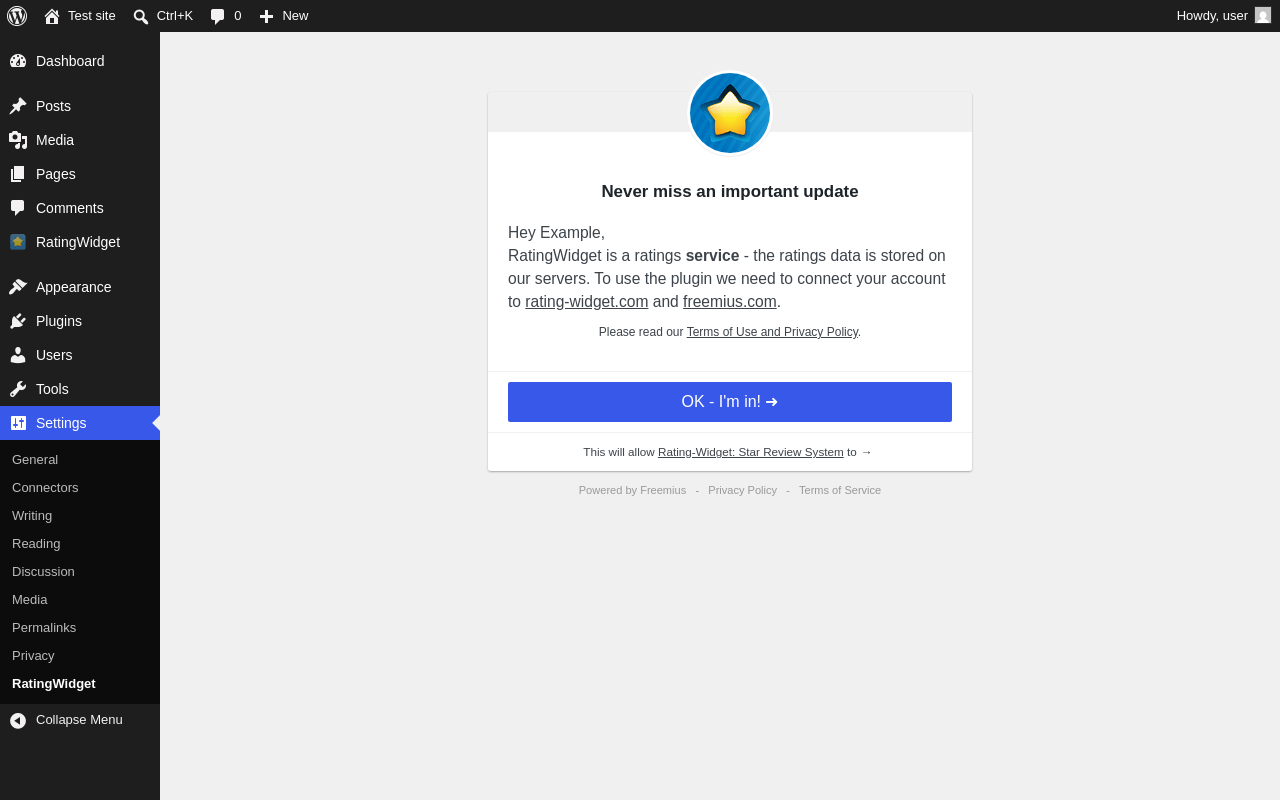This screenshot has width=1280, height=800.
Task: Expand the permissions arrow after 'to'
Action: (x=866, y=452)
